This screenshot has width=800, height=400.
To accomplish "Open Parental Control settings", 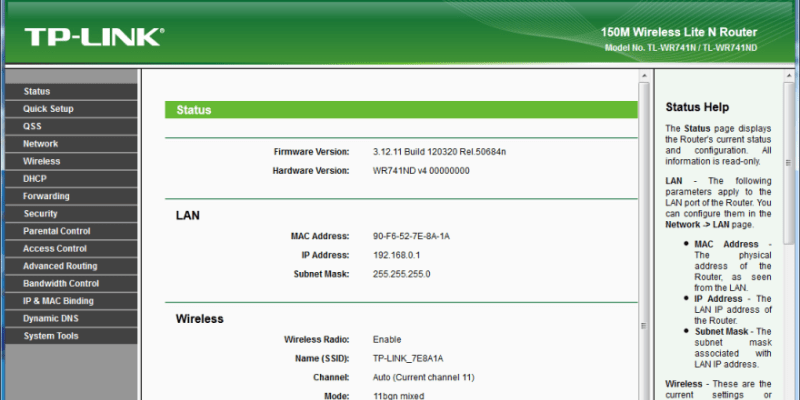I will [71, 231].
